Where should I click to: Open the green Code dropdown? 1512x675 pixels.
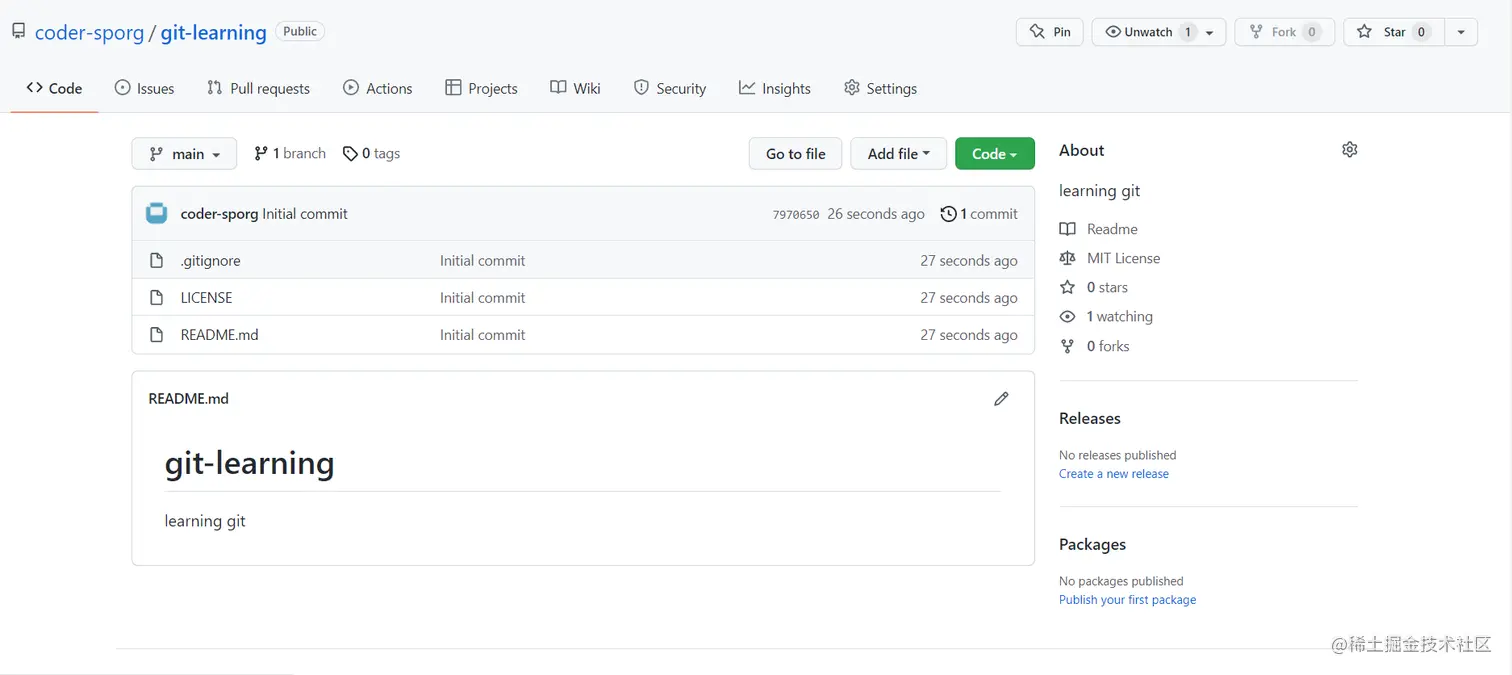click(994, 154)
